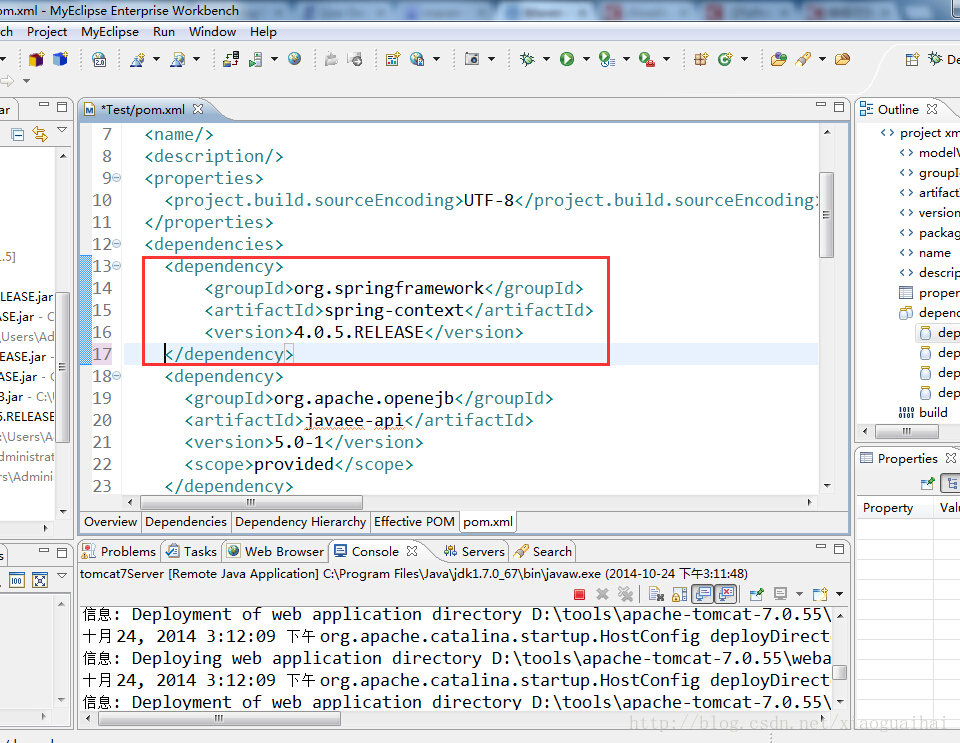This screenshot has height=743, width=960.
Task: Click the Console horizontal scrollbar thumb
Action: [219, 719]
